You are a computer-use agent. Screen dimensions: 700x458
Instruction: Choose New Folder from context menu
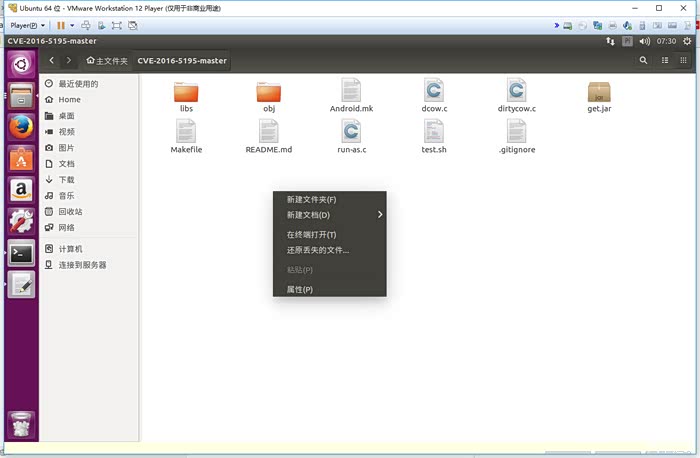click(x=330, y=200)
